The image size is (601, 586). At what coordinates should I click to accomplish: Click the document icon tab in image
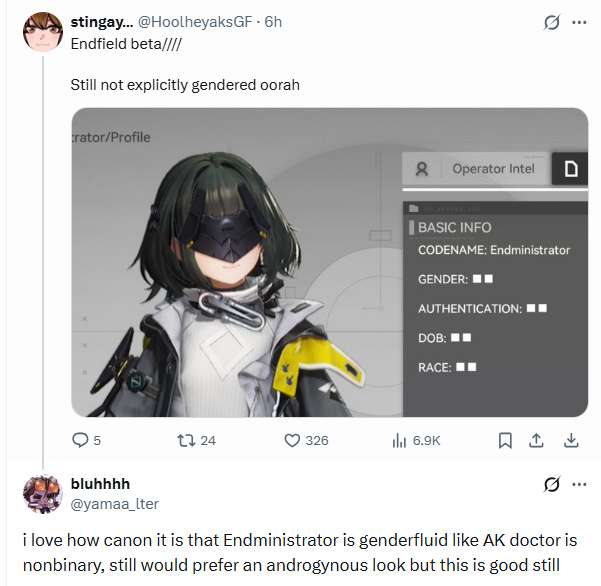[570, 169]
